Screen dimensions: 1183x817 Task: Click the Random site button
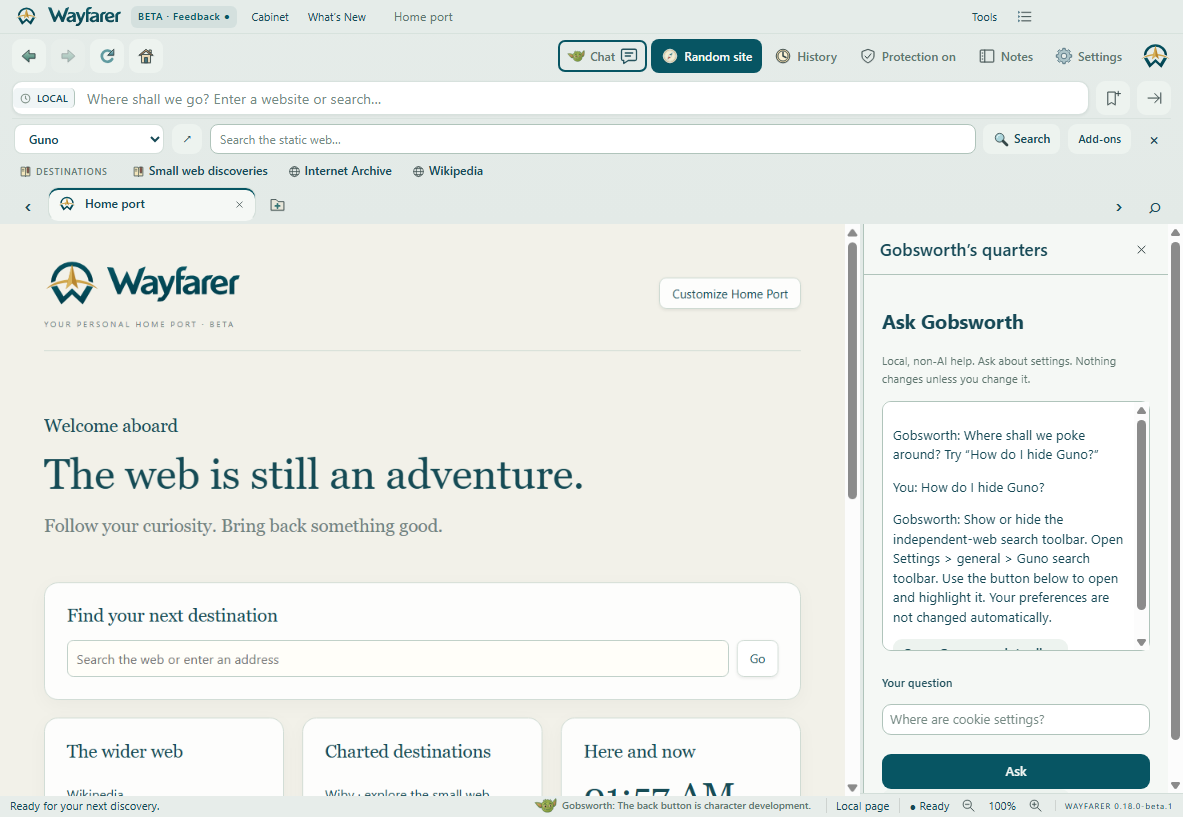pos(706,57)
